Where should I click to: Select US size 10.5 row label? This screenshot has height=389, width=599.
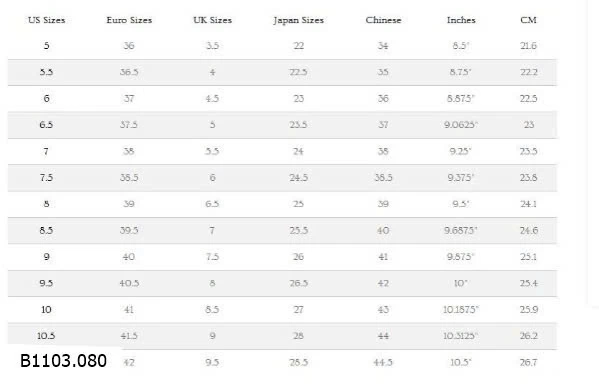[x=46, y=336]
